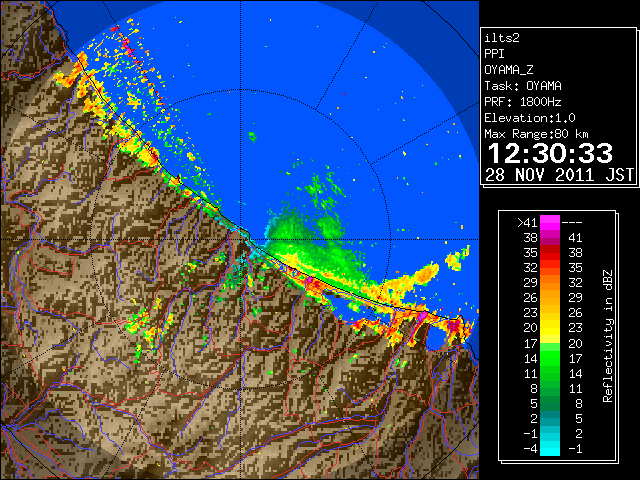Select the "Elevation:1.0" text
Viewport: 640px width, 480px height.
click(530, 118)
